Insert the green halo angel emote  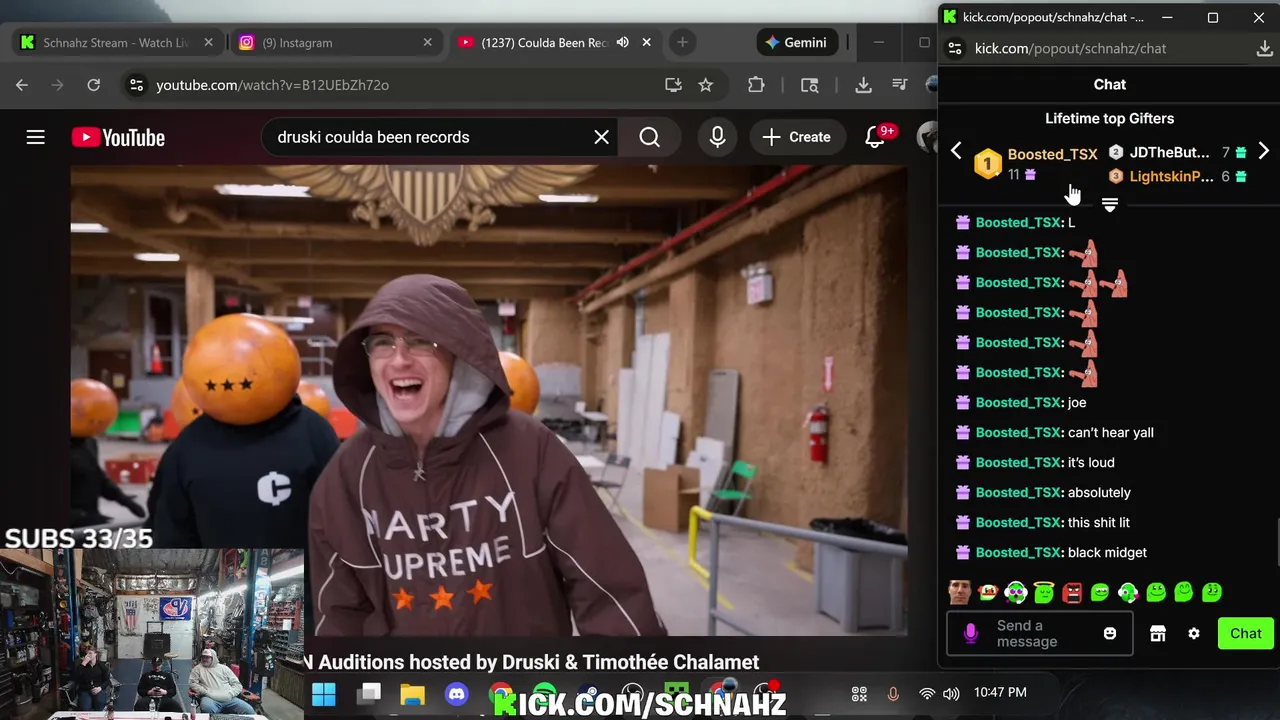coord(1044,592)
